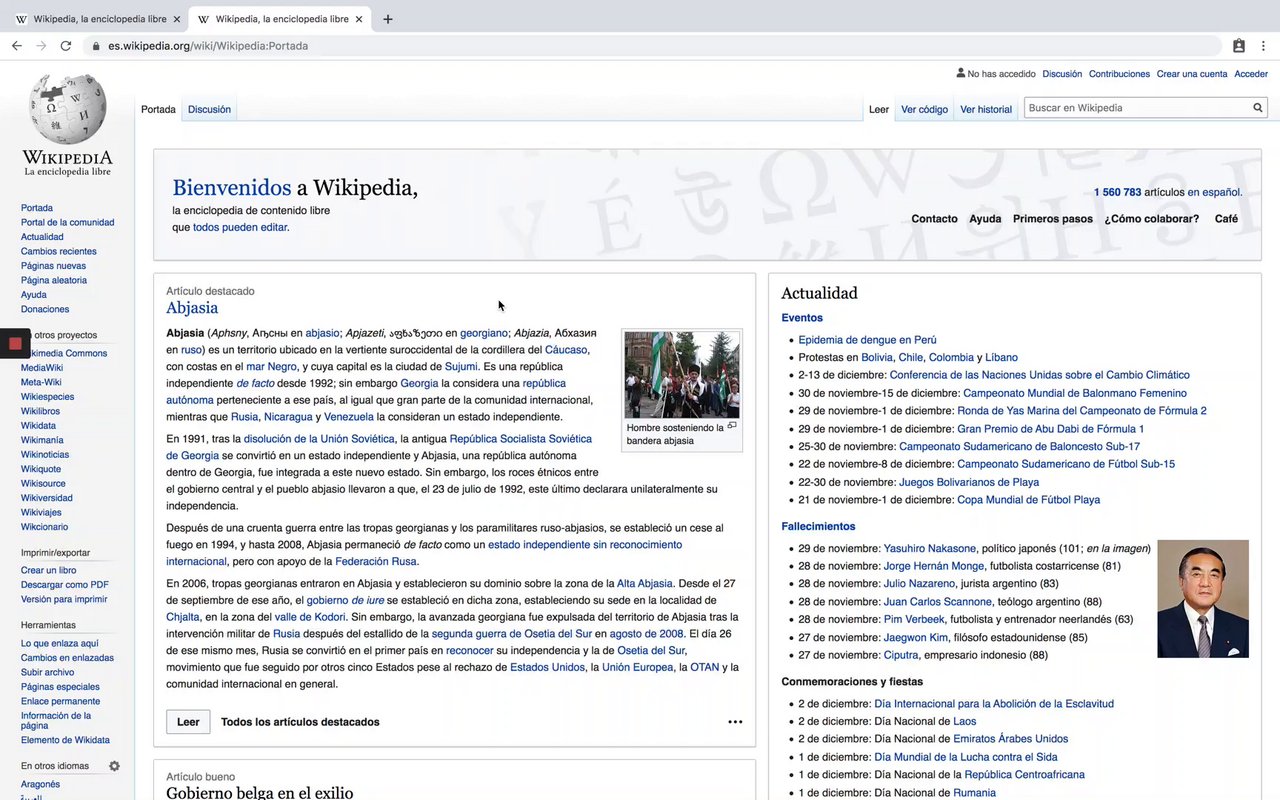Click 'Elemento de Wikidata' link
Image resolution: width=1280 pixels, height=800 pixels.
[65, 740]
